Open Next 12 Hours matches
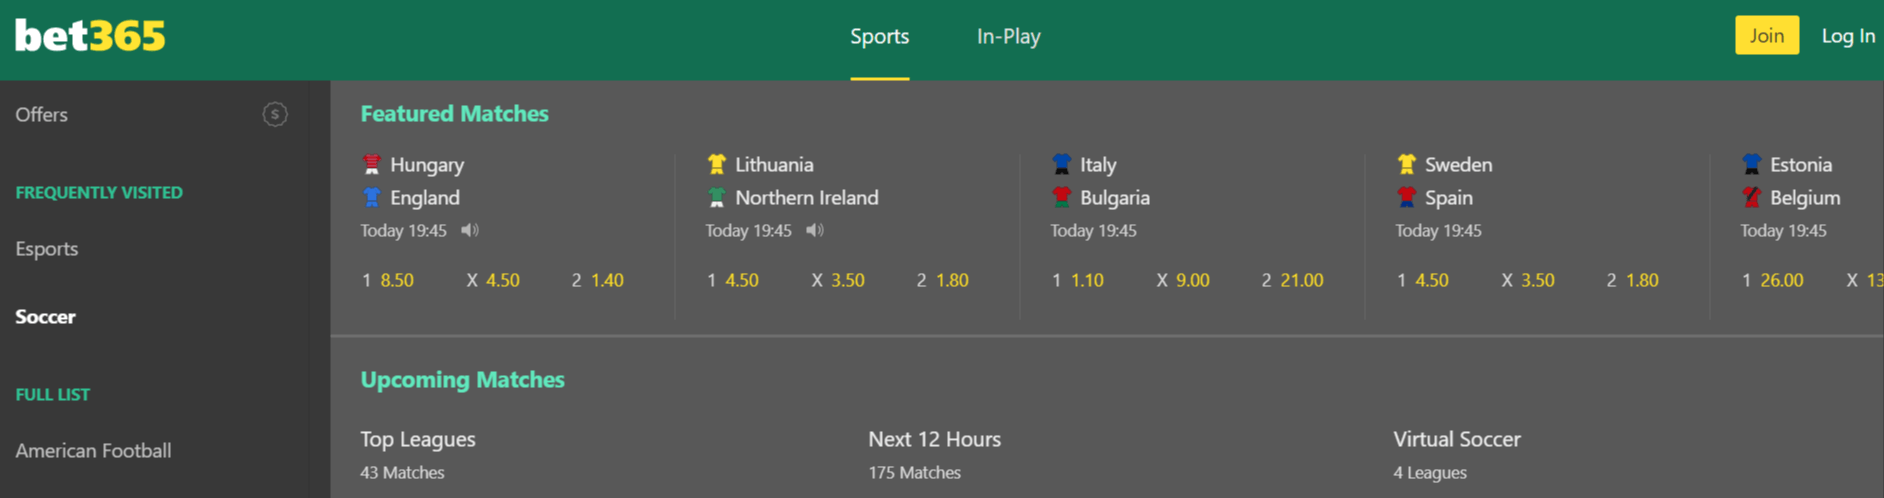Viewport: 1884px width, 498px height. (x=934, y=454)
